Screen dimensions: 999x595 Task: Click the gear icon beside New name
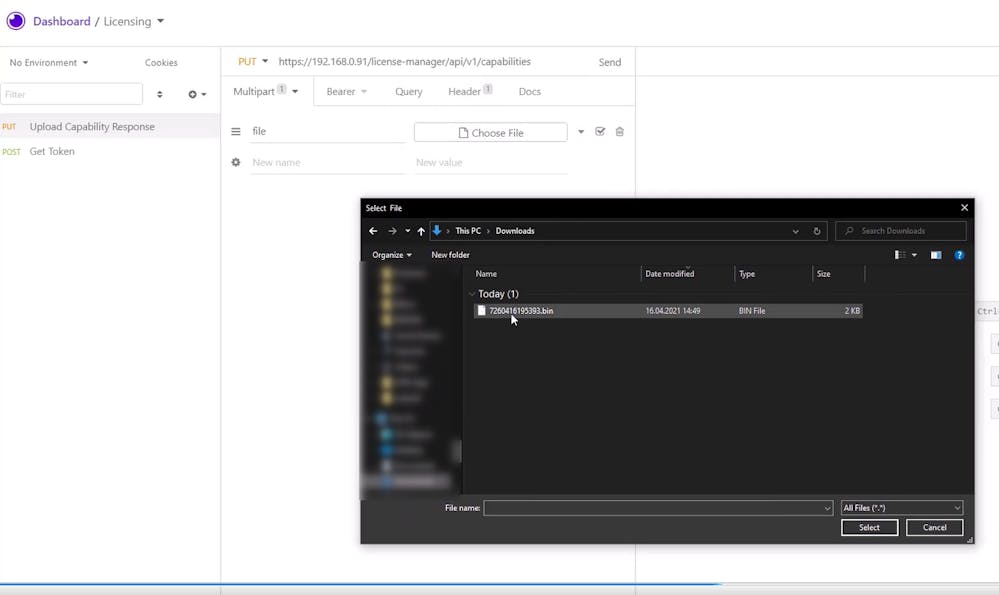pyautogui.click(x=236, y=162)
